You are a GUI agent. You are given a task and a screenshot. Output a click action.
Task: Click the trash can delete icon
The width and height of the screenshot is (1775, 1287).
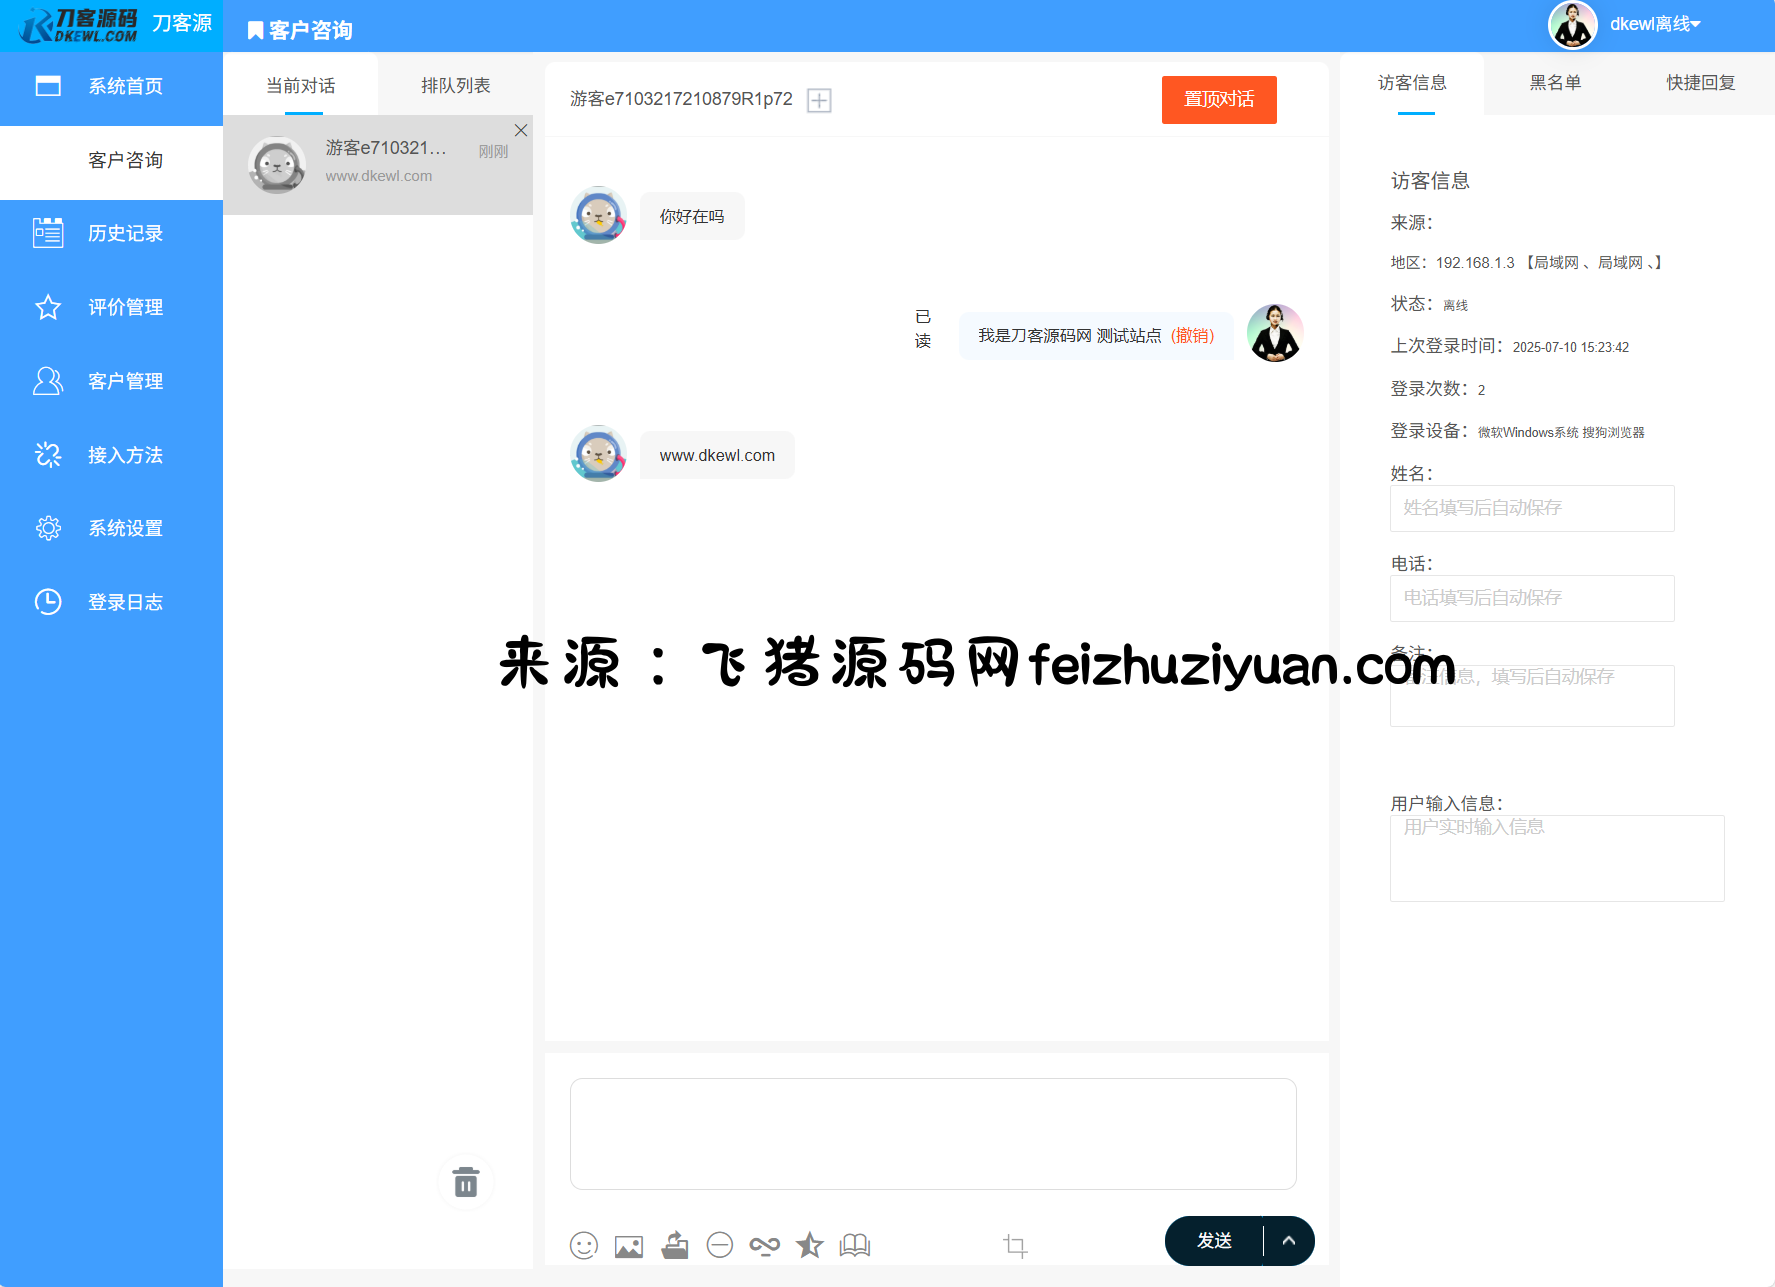pyautogui.click(x=466, y=1182)
